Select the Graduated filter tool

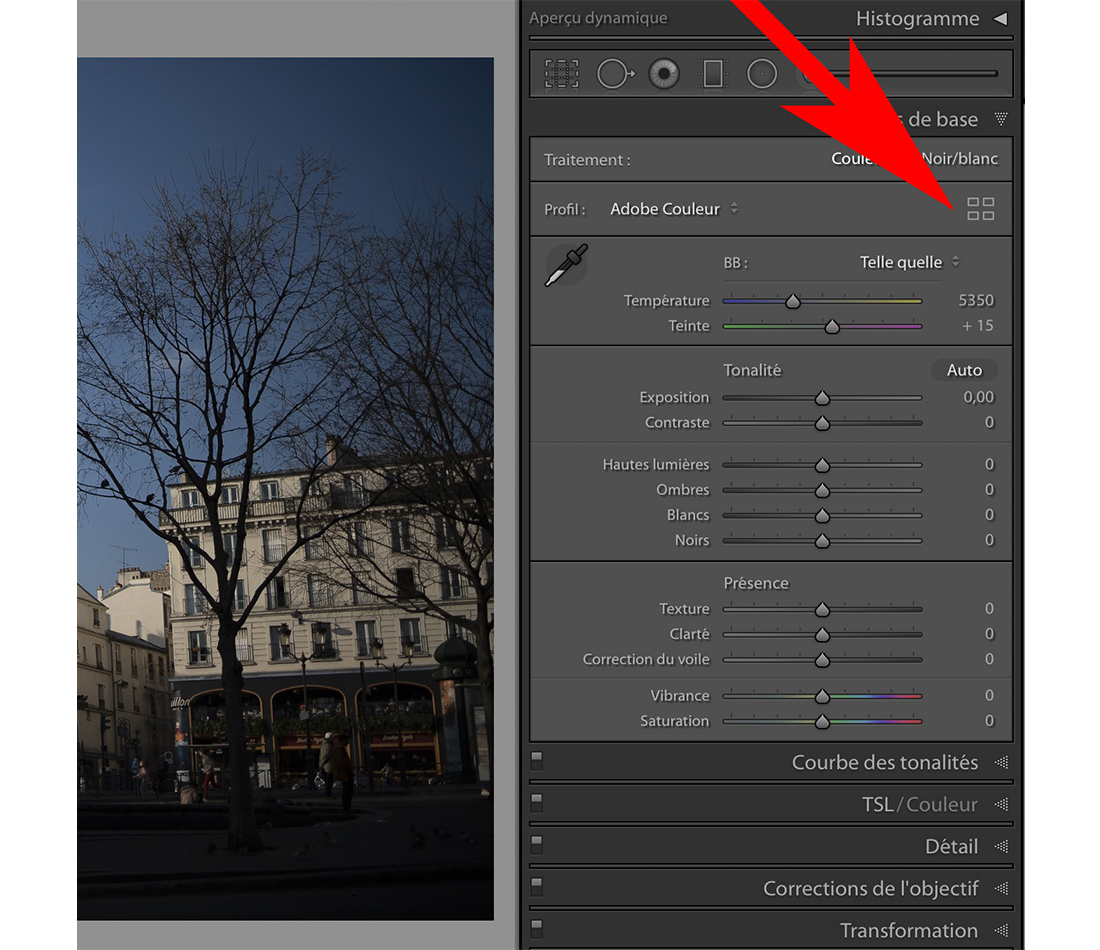pyautogui.click(x=713, y=74)
